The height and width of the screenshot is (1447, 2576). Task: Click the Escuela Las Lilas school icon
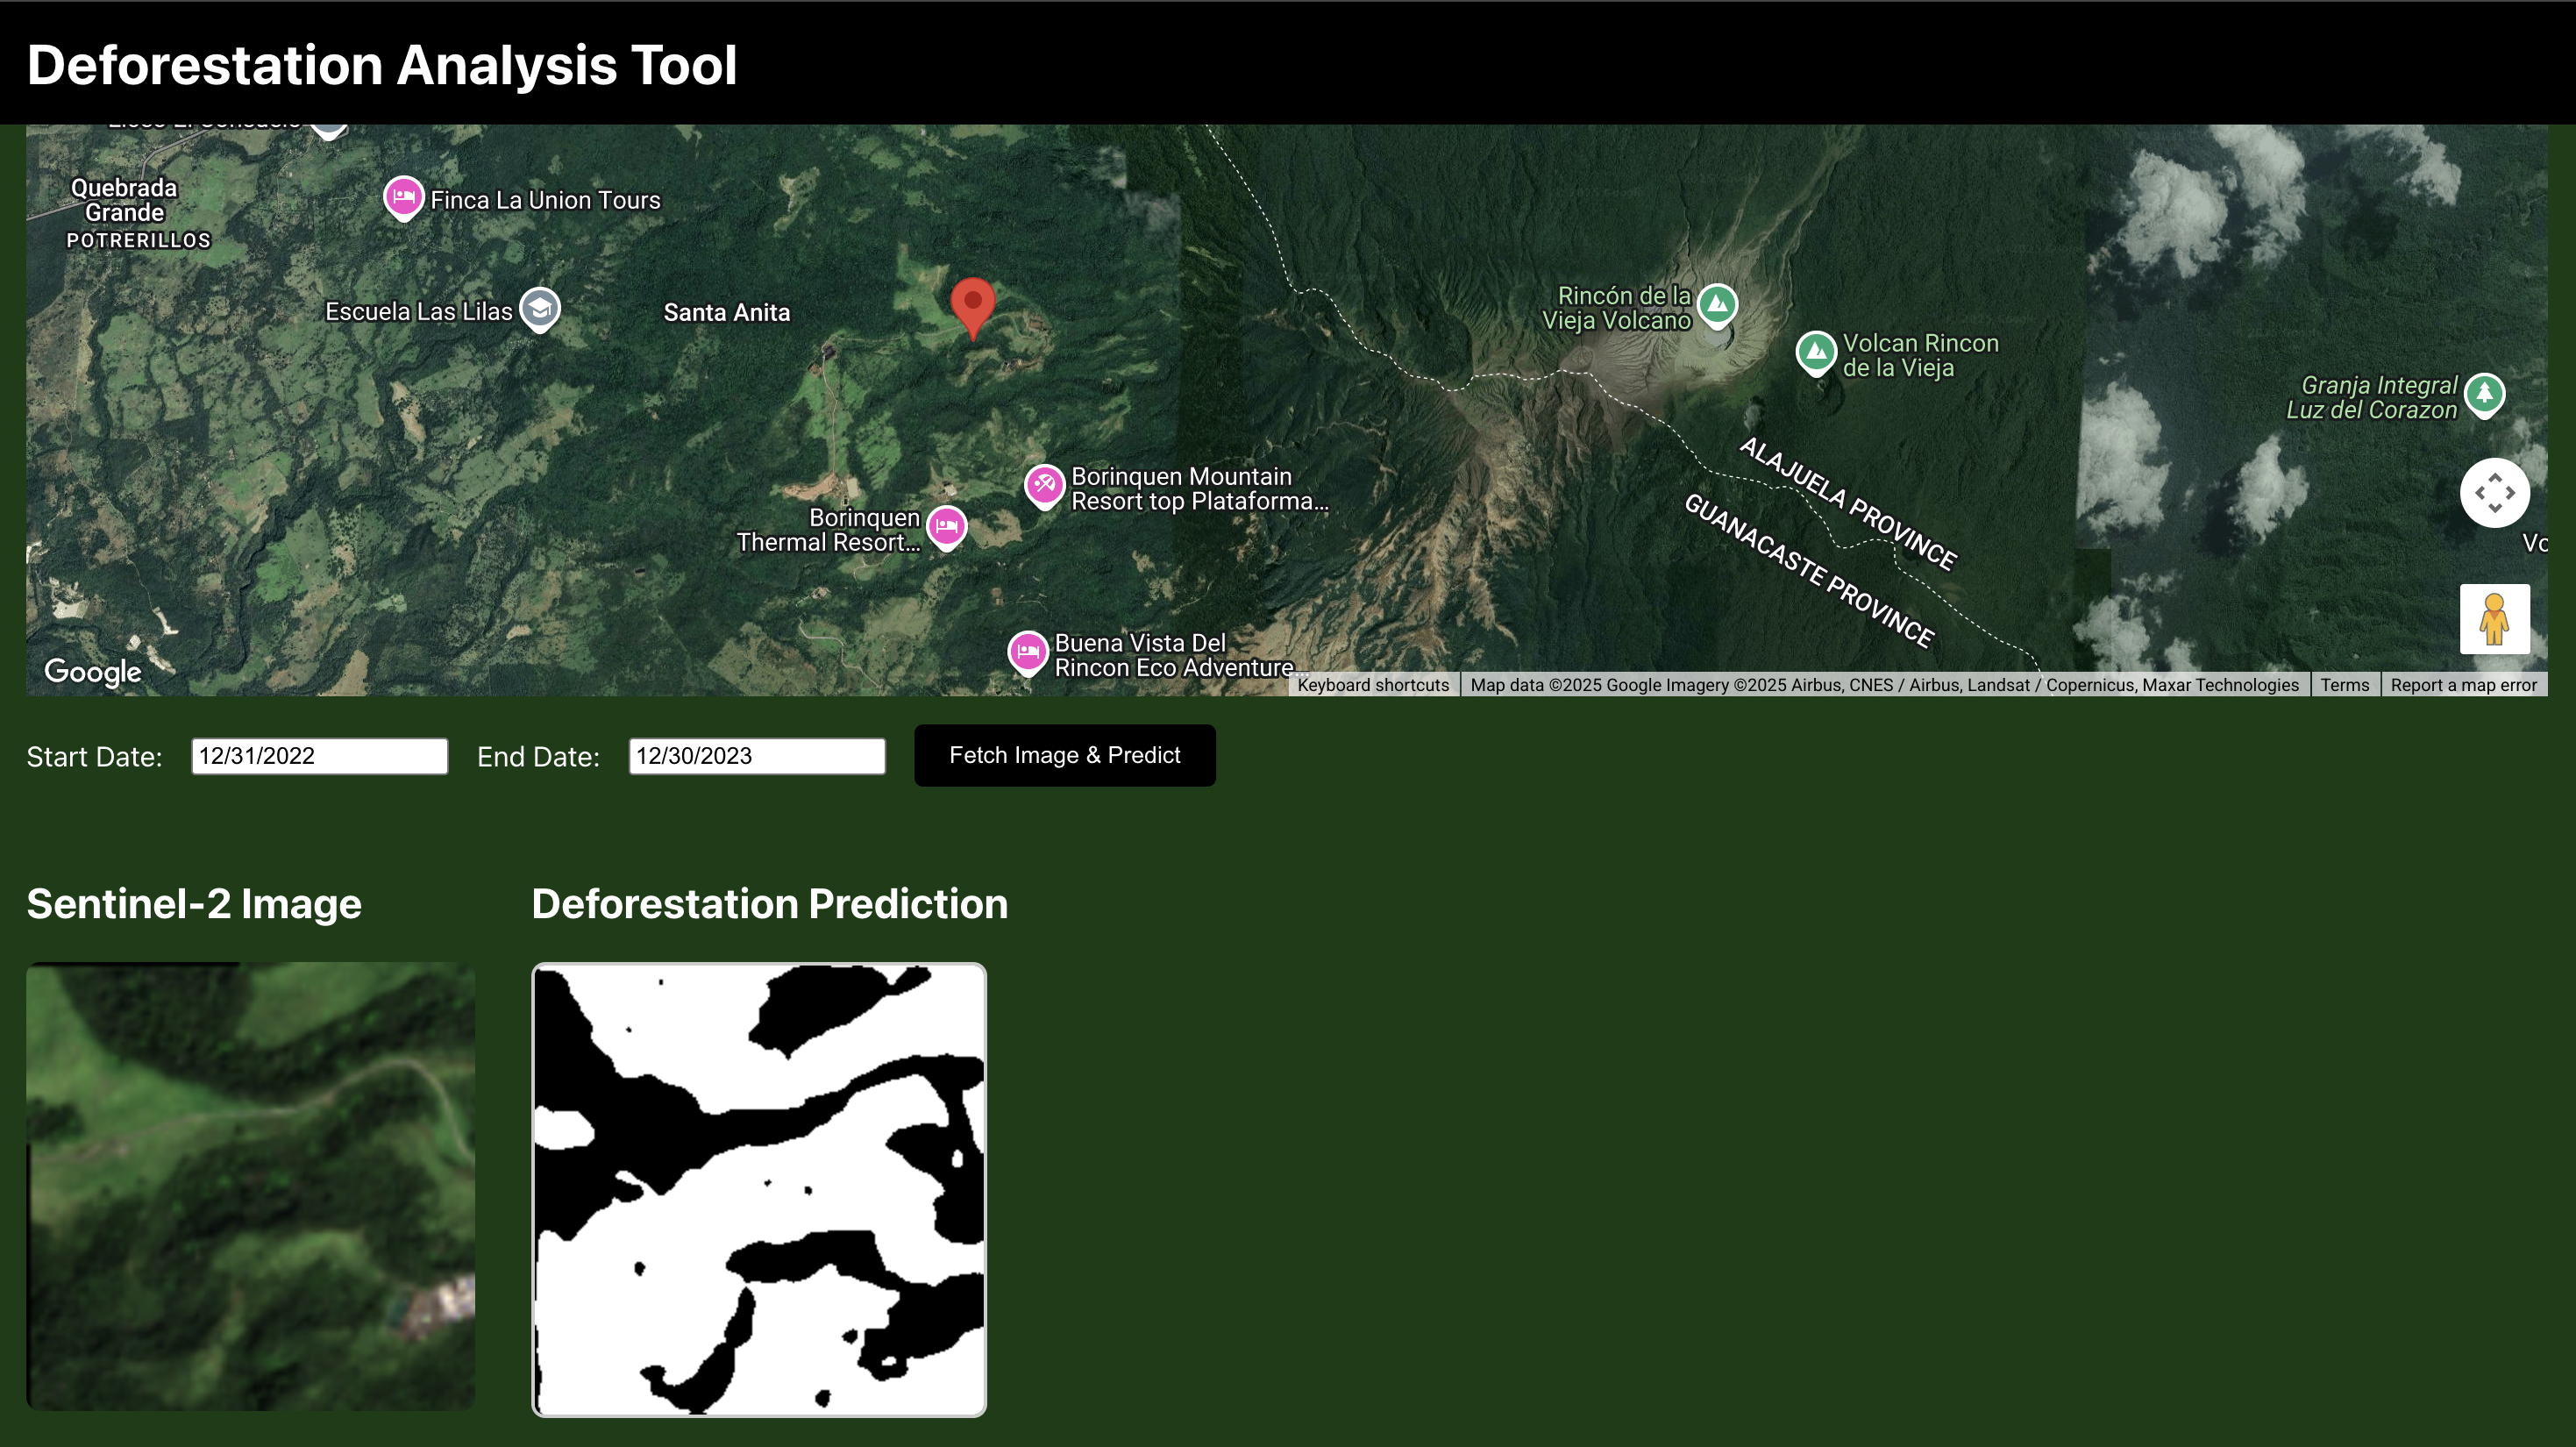540,309
